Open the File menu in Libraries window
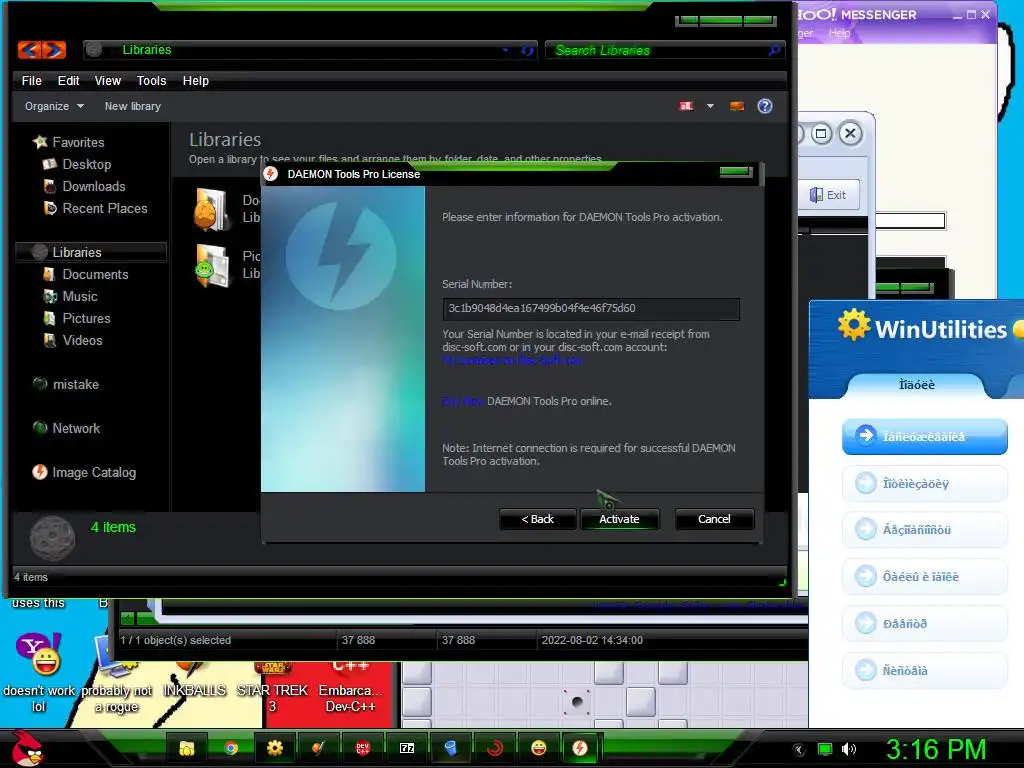 point(31,81)
